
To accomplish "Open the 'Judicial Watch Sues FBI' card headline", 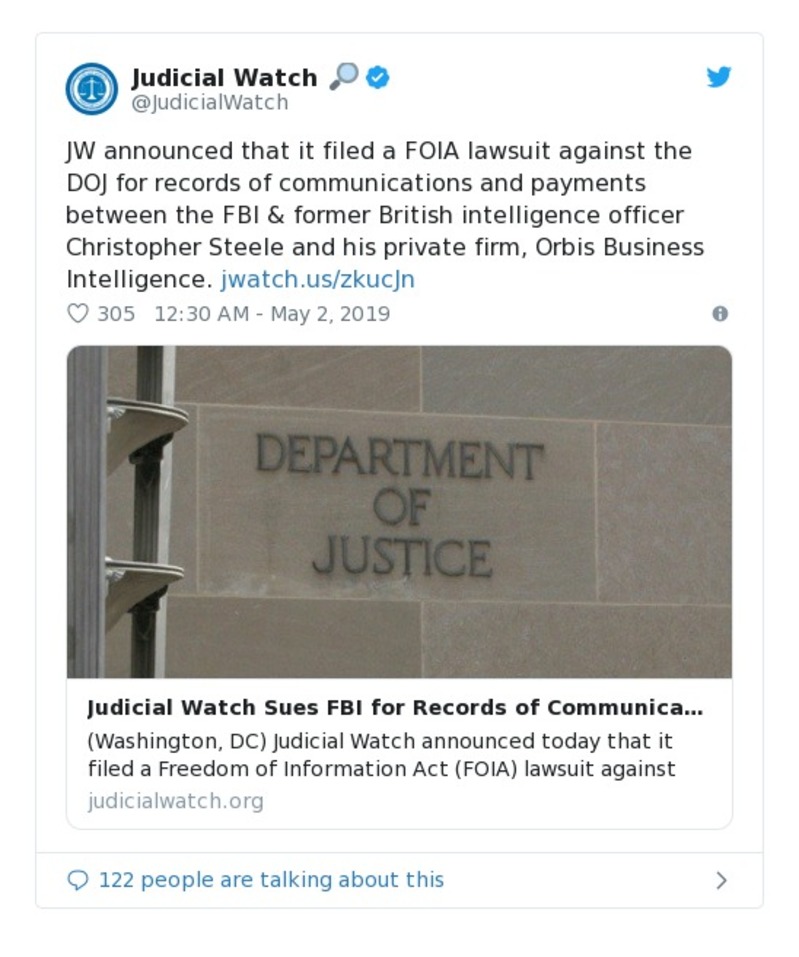I will tap(395, 708).
